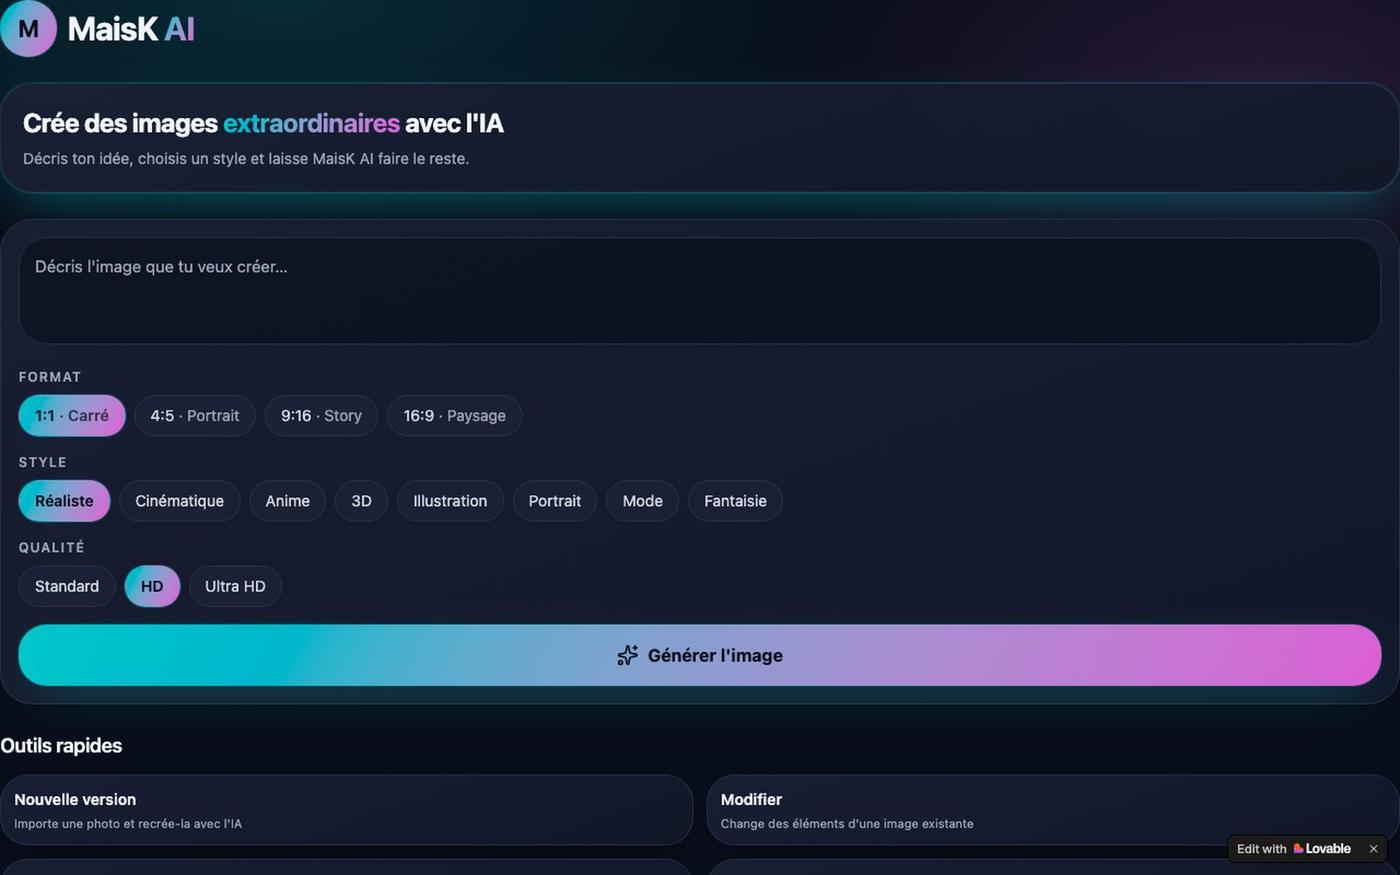The height and width of the screenshot is (875, 1400).
Task: Choose the 4:5 Portrait format
Action: 195,416
